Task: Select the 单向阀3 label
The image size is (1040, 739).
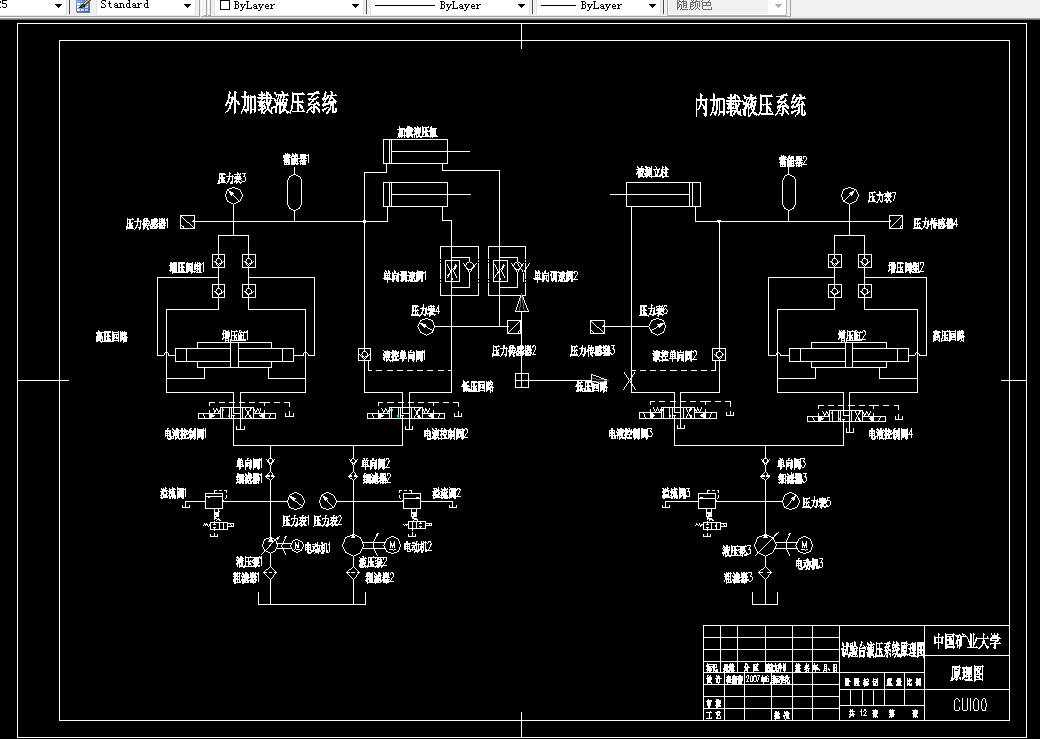Action: coord(791,464)
